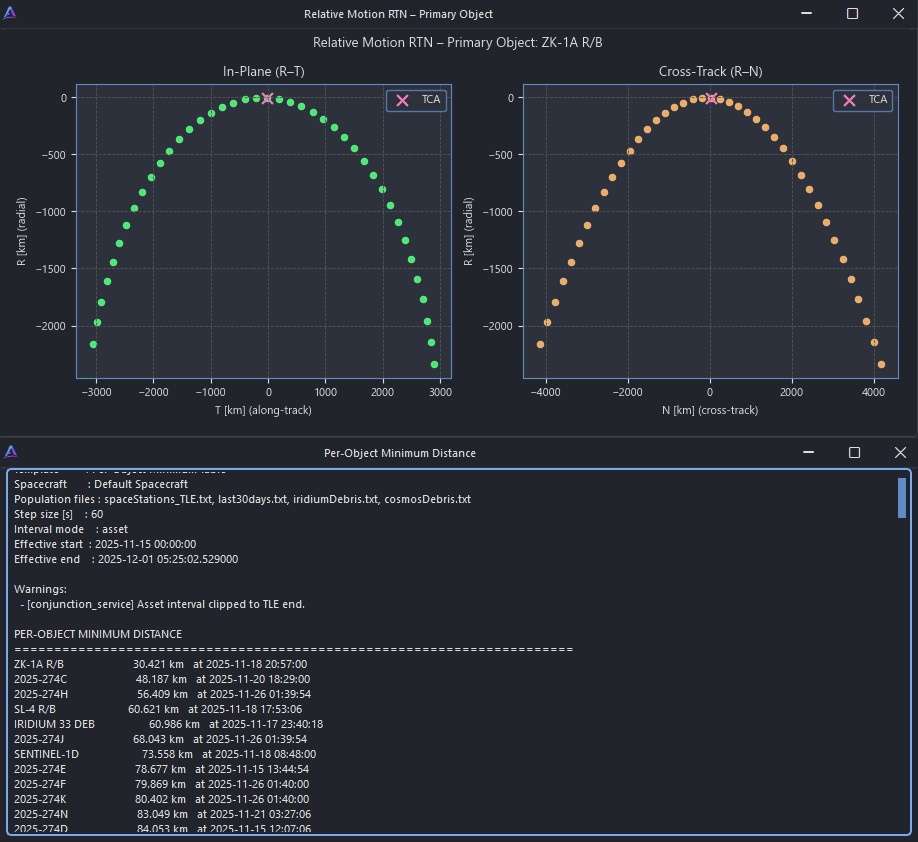
Task: Minimize the Relative Motion RTN window
Action: point(807,14)
